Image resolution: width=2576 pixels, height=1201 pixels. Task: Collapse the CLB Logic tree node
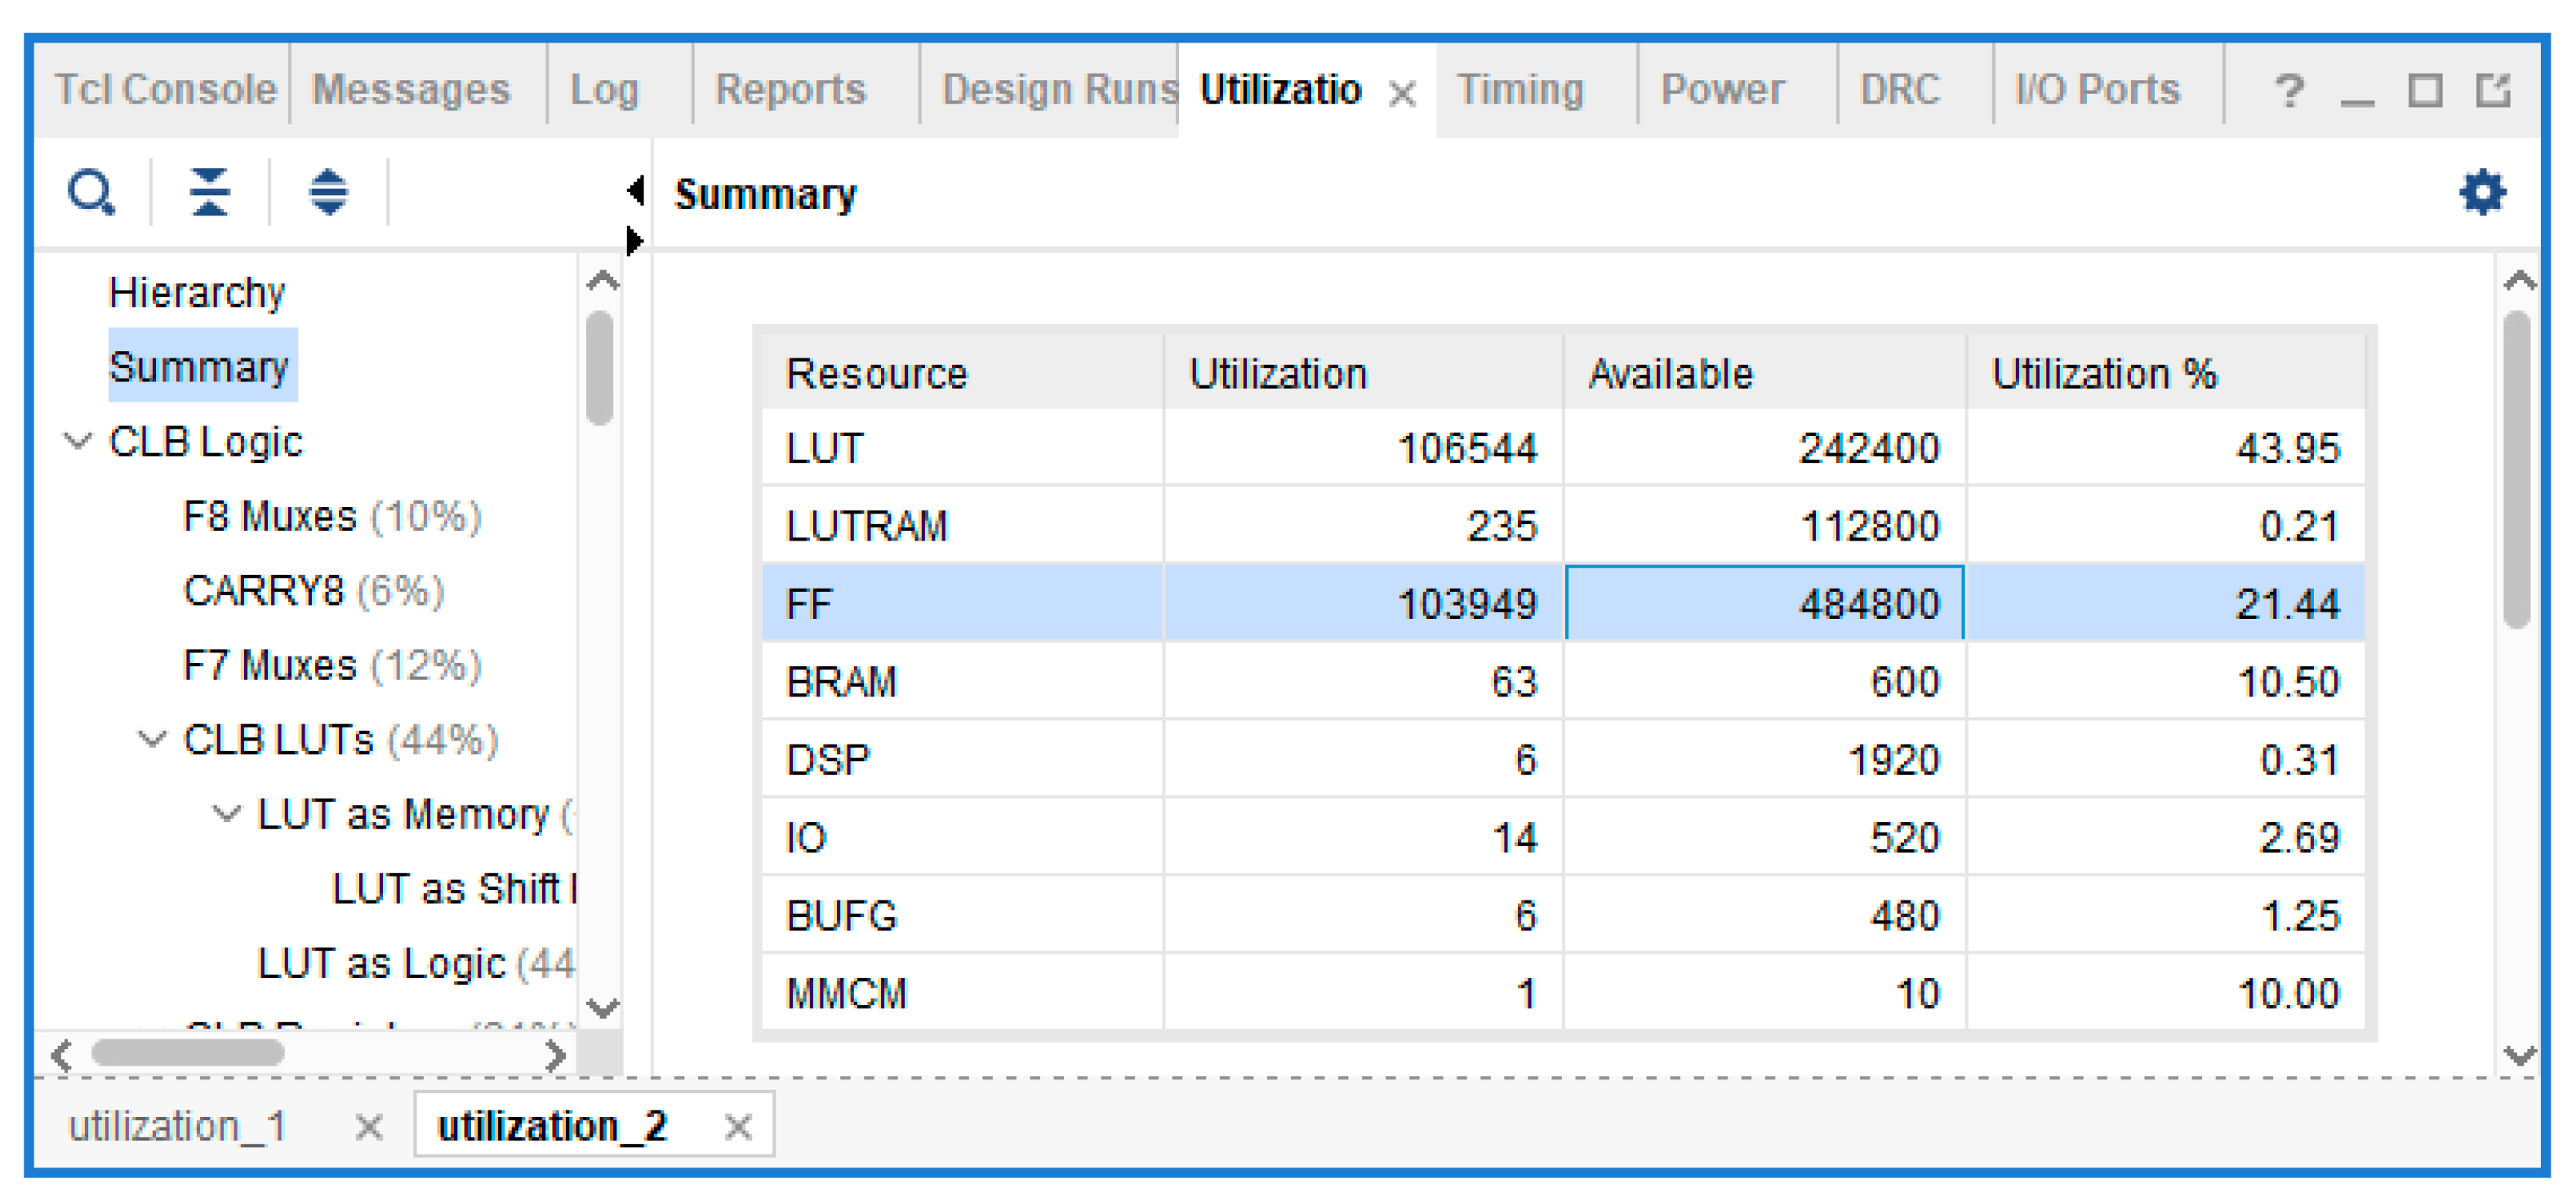click(x=78, y=441)
